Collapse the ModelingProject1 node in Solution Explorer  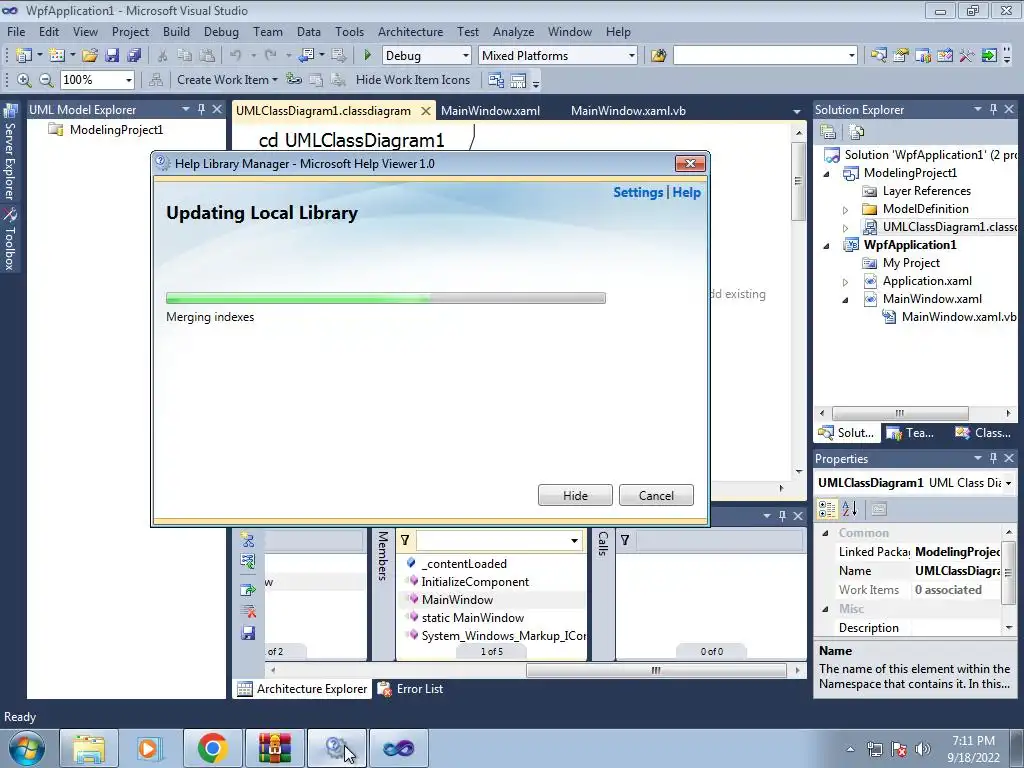(x=826, y=174)
